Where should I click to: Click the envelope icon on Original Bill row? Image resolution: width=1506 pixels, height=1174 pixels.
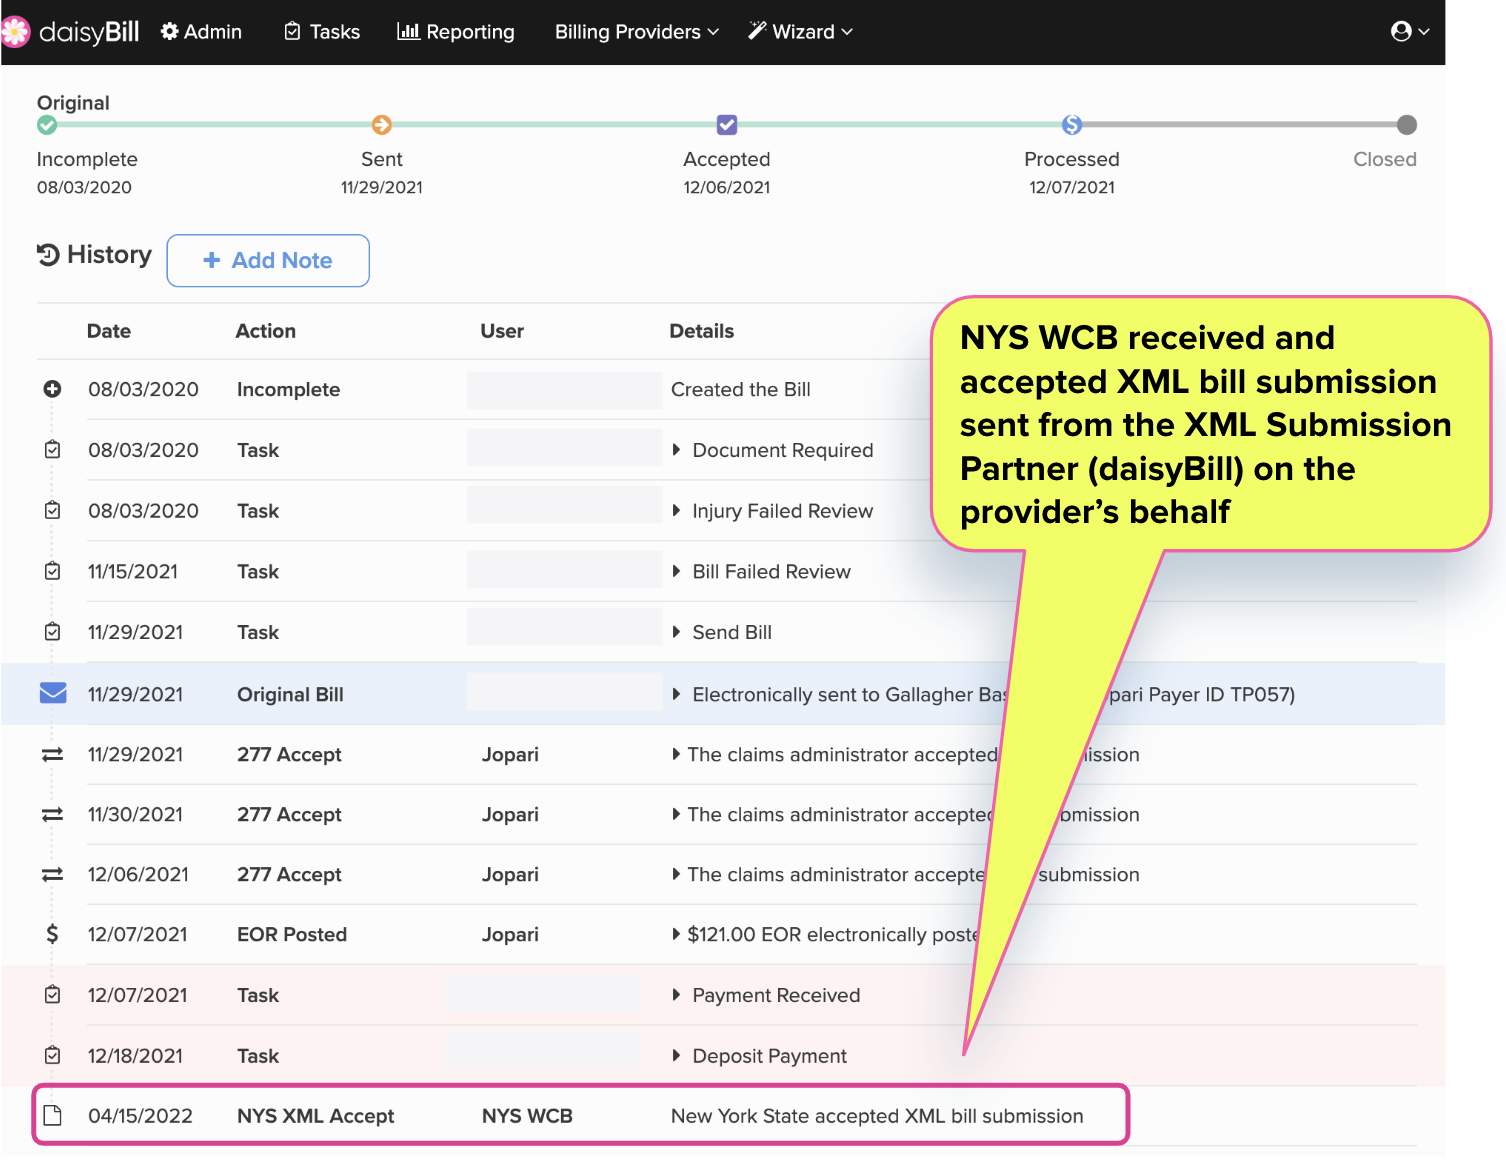(52, 693)
